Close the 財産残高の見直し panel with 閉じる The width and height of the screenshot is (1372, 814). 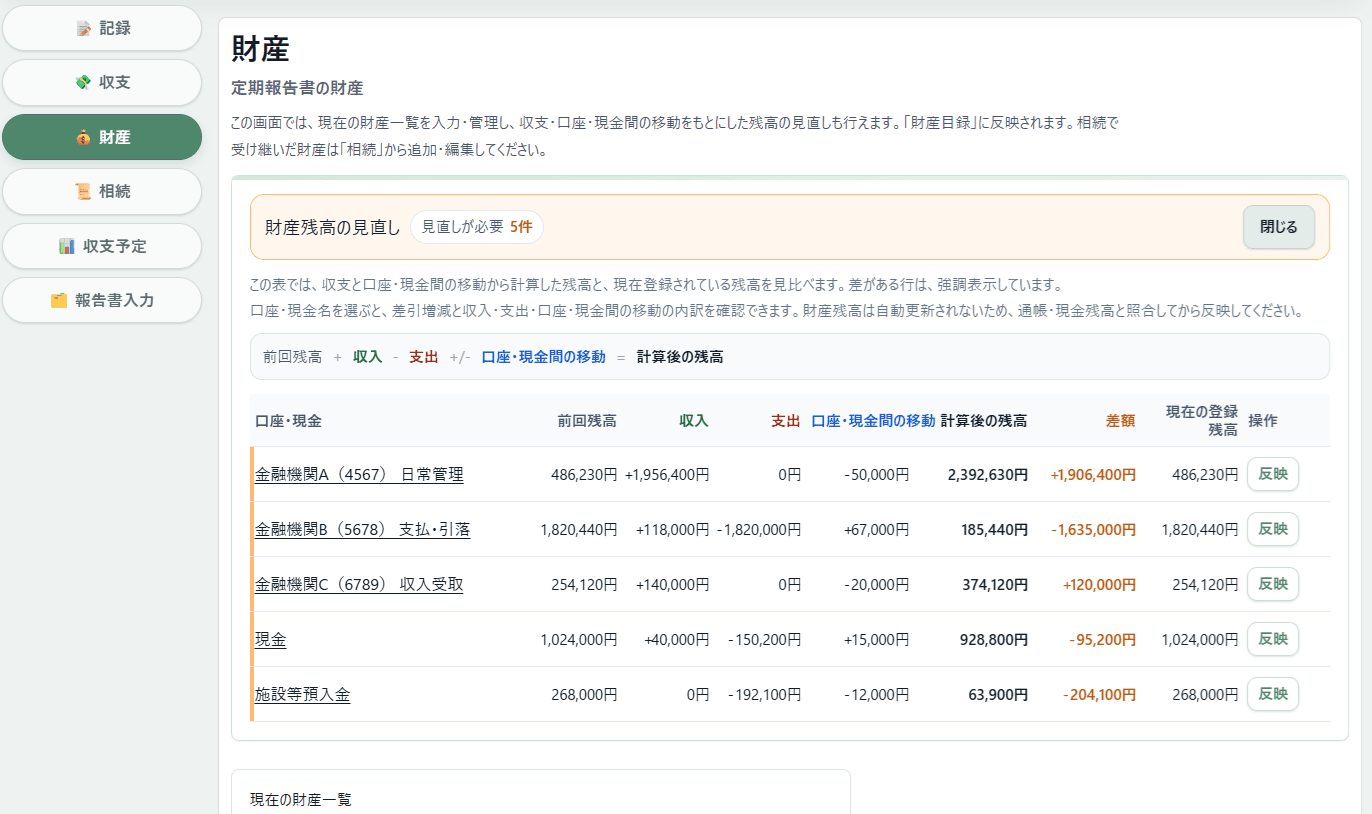tap(1279, 227)
